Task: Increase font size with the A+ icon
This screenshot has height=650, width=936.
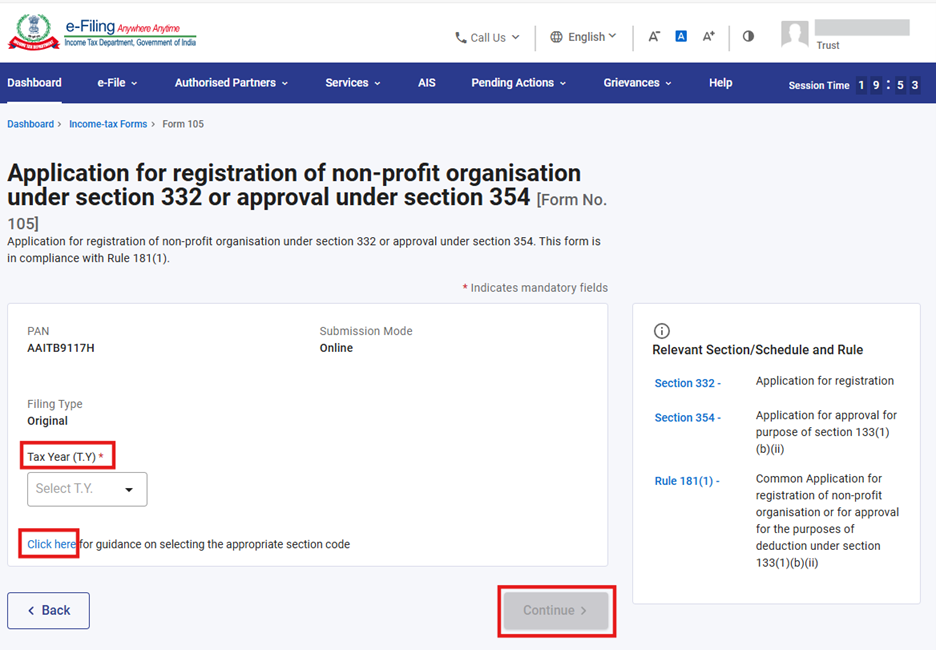Action: 708,36
